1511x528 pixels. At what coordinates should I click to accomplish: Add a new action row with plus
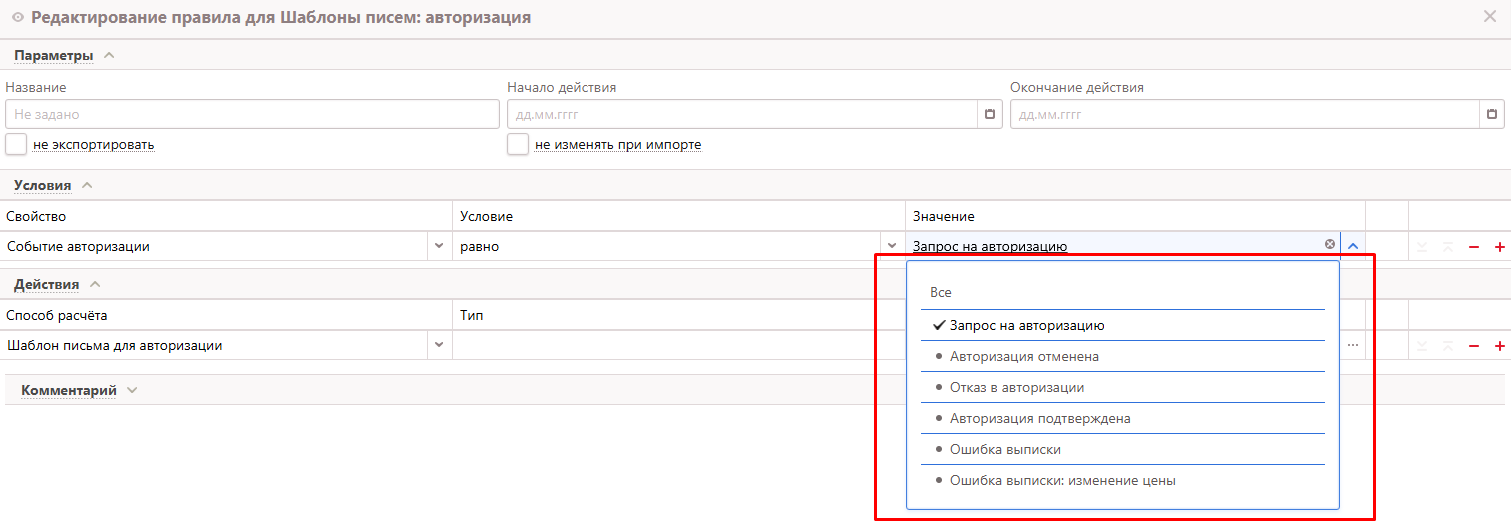[x=1499, y=346]
